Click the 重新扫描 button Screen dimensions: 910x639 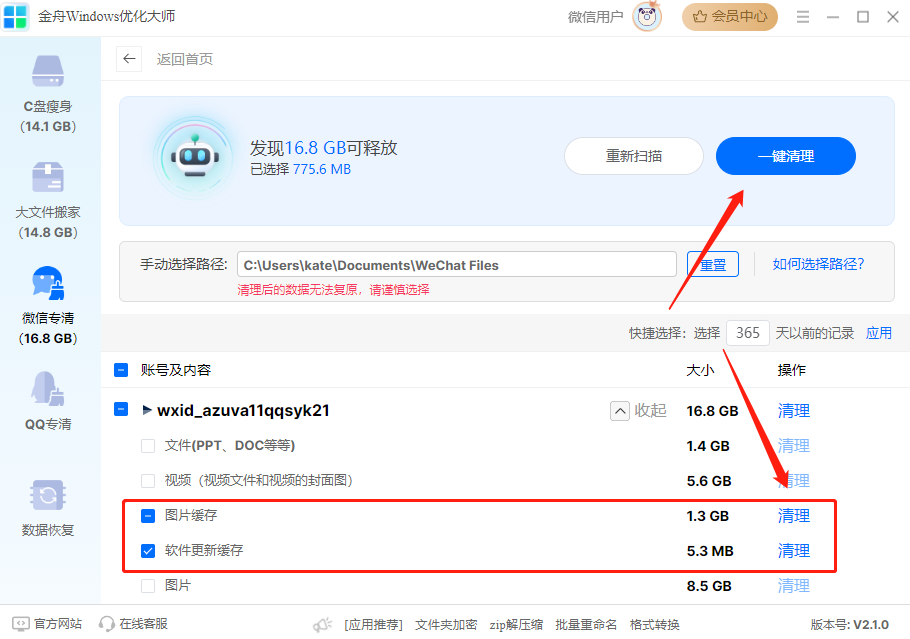(x=633, y=156)
